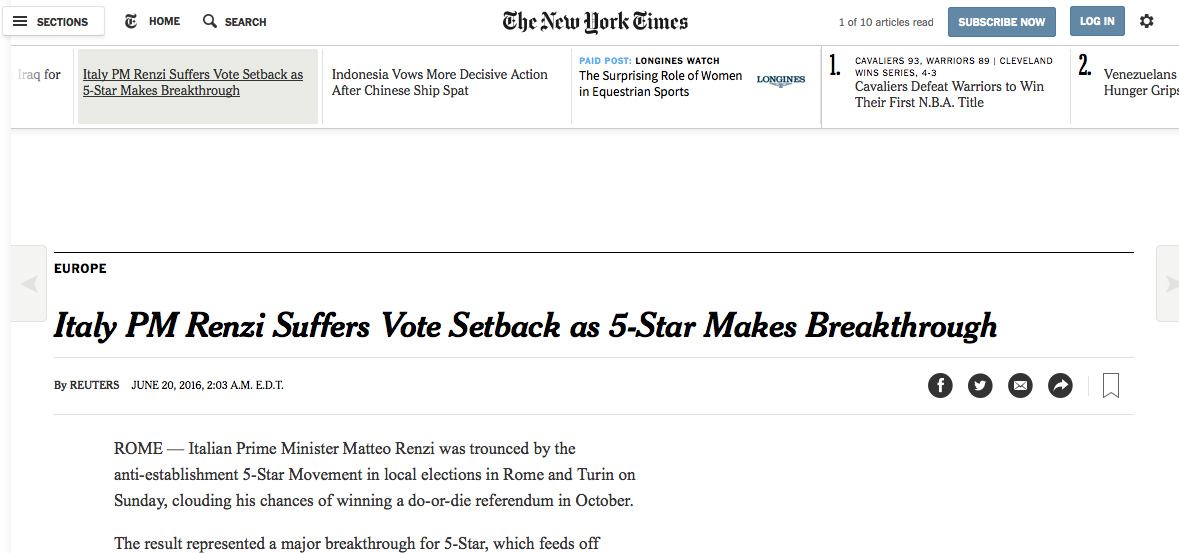Click The New York Times logo
This screenshot has width=1179, height=553.
click(x=595, y=21)
